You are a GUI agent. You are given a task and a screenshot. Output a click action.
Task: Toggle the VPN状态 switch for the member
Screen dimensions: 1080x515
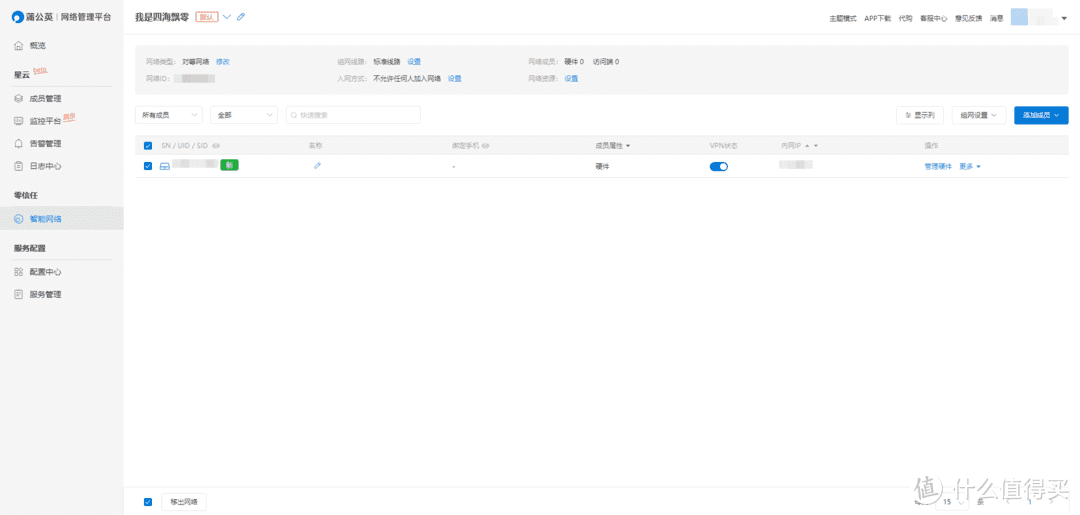coord(718,166)
